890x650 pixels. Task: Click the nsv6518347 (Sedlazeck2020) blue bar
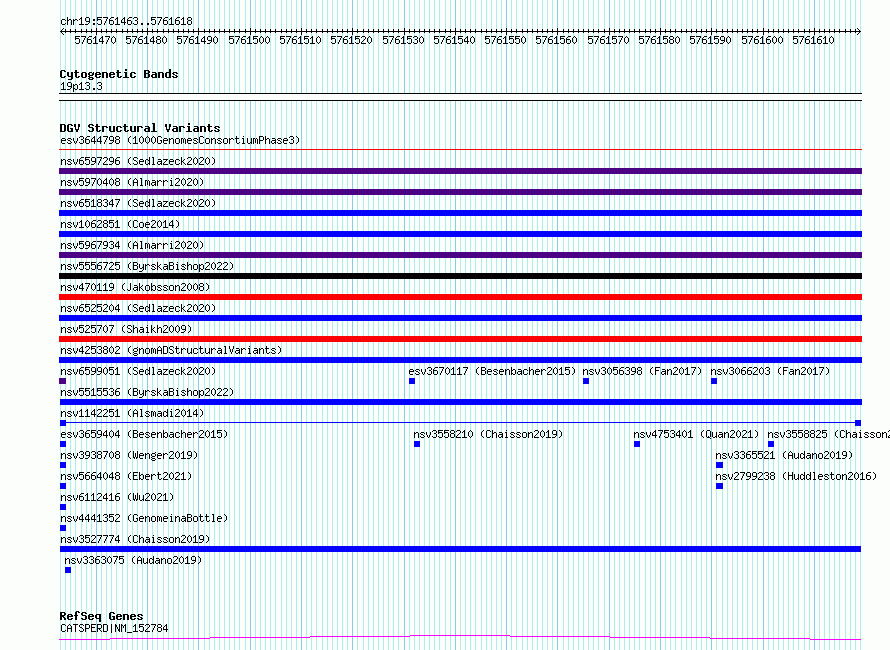click(x=460, y=213)
